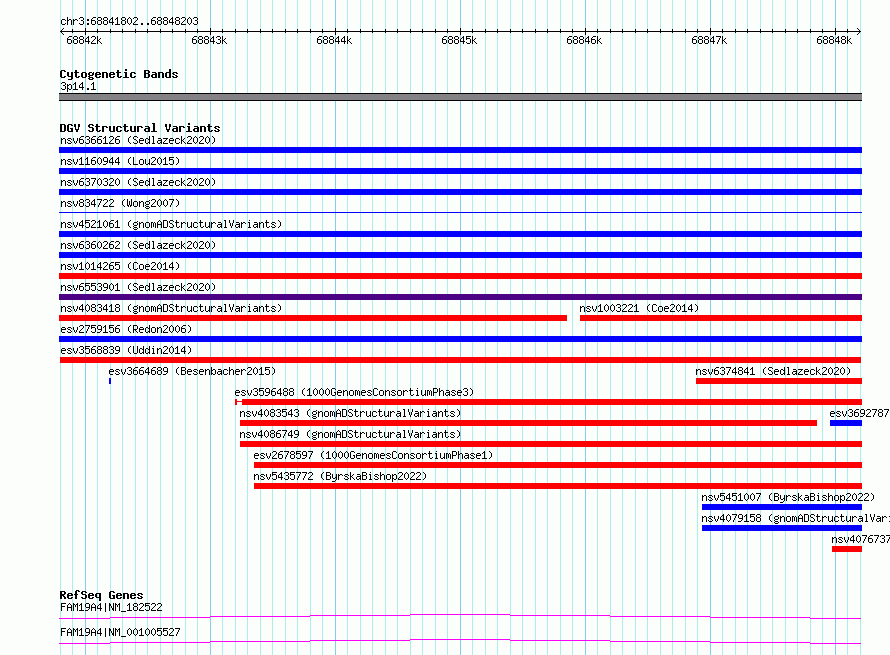The image size is (890, 655).
Task: Click nsv5435772 (ByrskaBishop2022) label
Action: (340, 476)
